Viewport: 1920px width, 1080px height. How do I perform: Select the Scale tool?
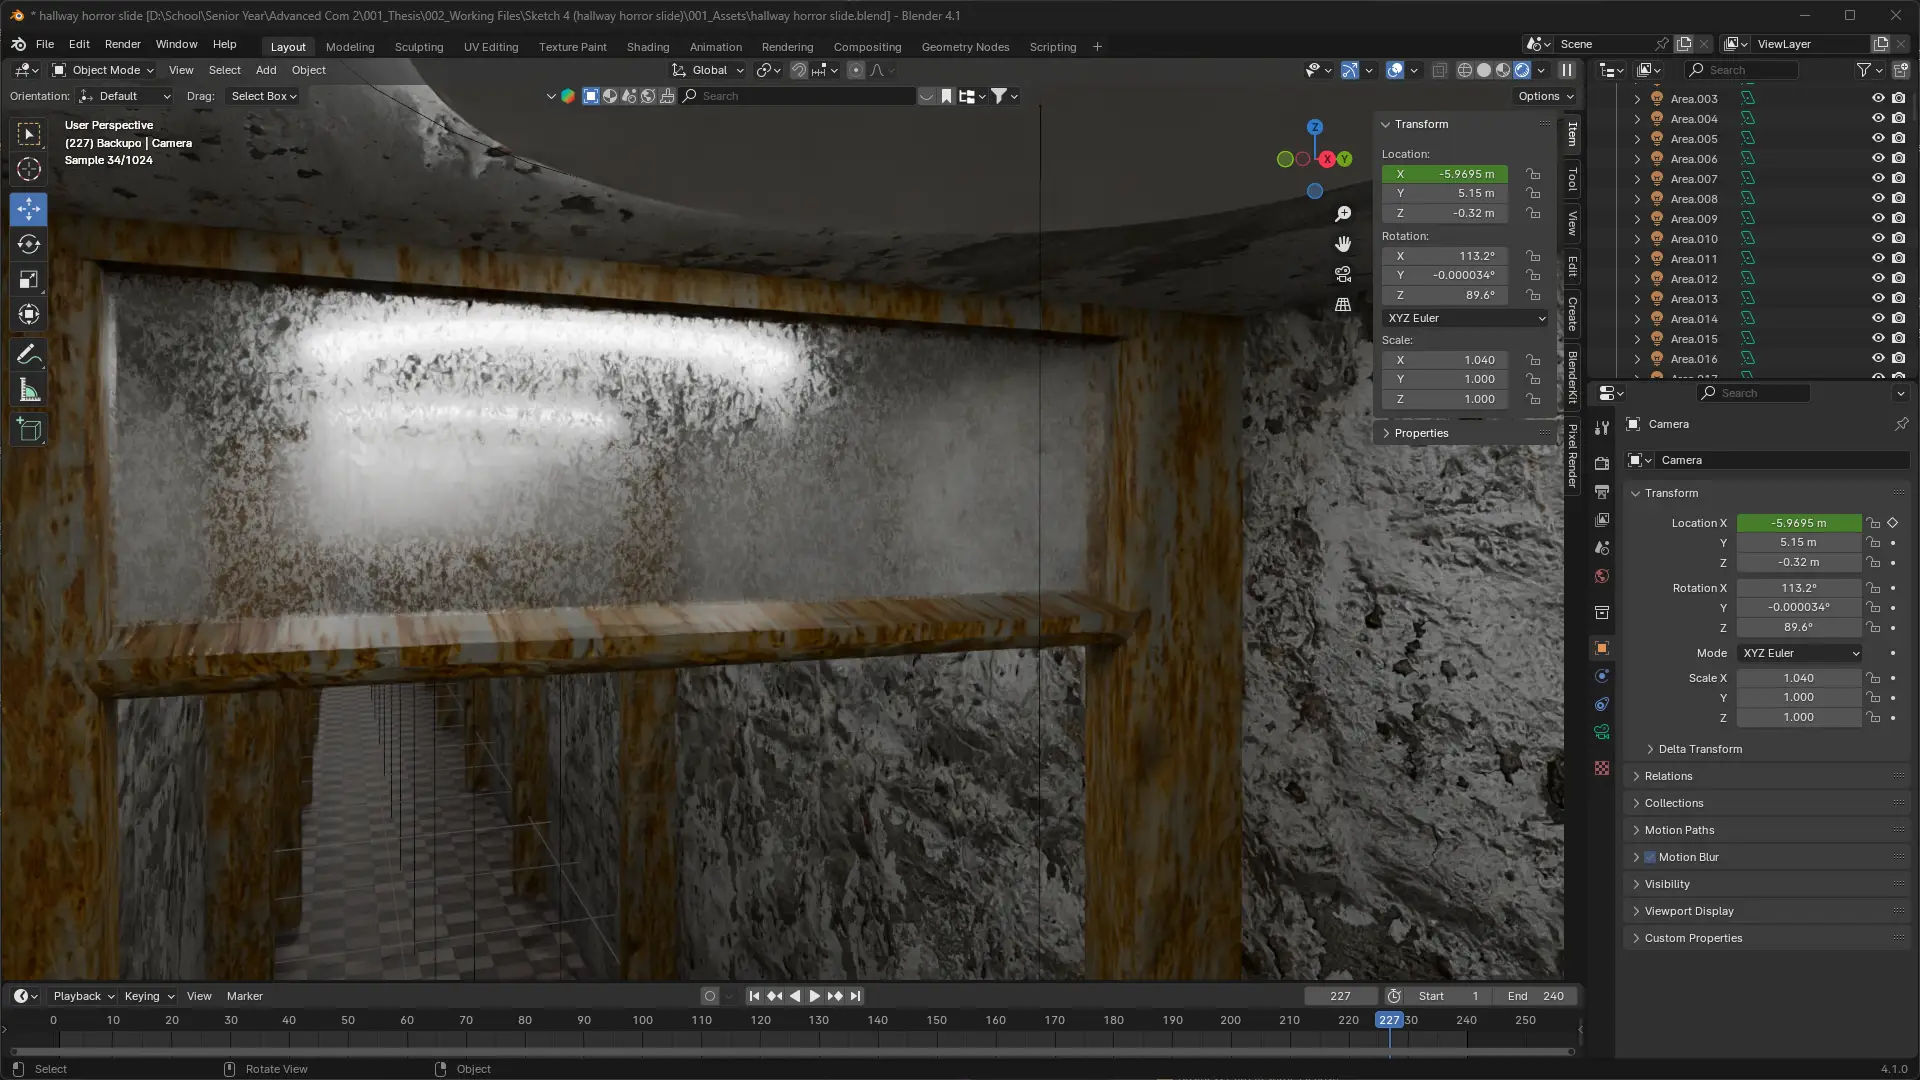[29, 280]
